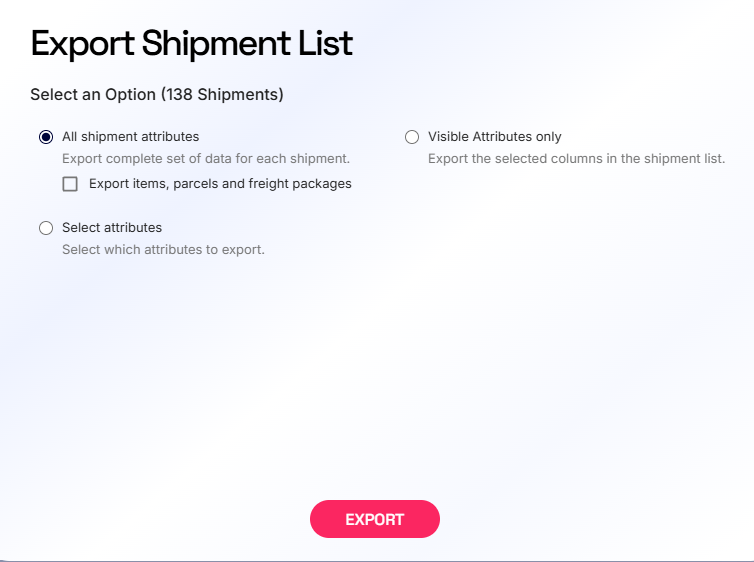Screen dimensions: 754x562
Task: Click the word 'Export' in the heading
Action: coord(81,43)
